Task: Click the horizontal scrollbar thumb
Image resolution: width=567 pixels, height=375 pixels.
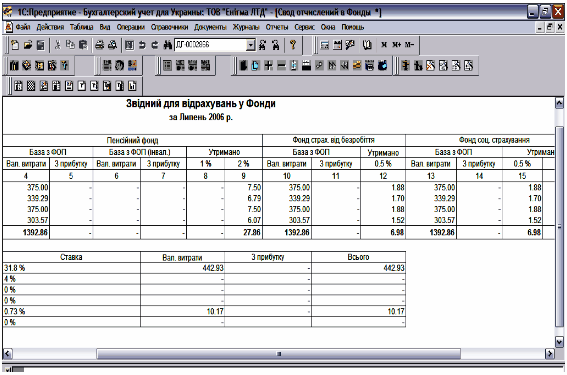Action: 278,353
